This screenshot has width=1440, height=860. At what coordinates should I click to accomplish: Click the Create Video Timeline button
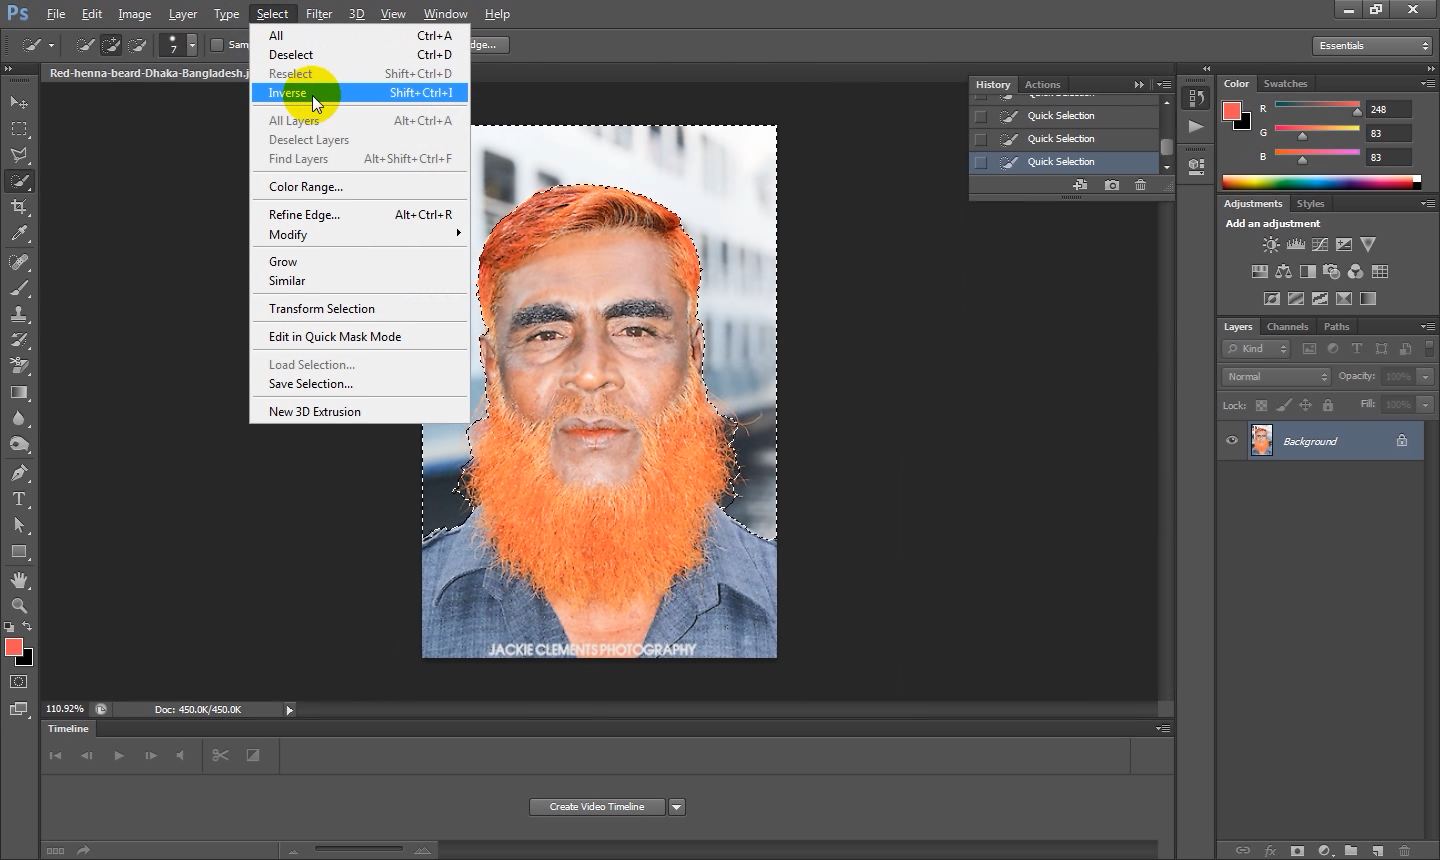[x=597, y=807]
